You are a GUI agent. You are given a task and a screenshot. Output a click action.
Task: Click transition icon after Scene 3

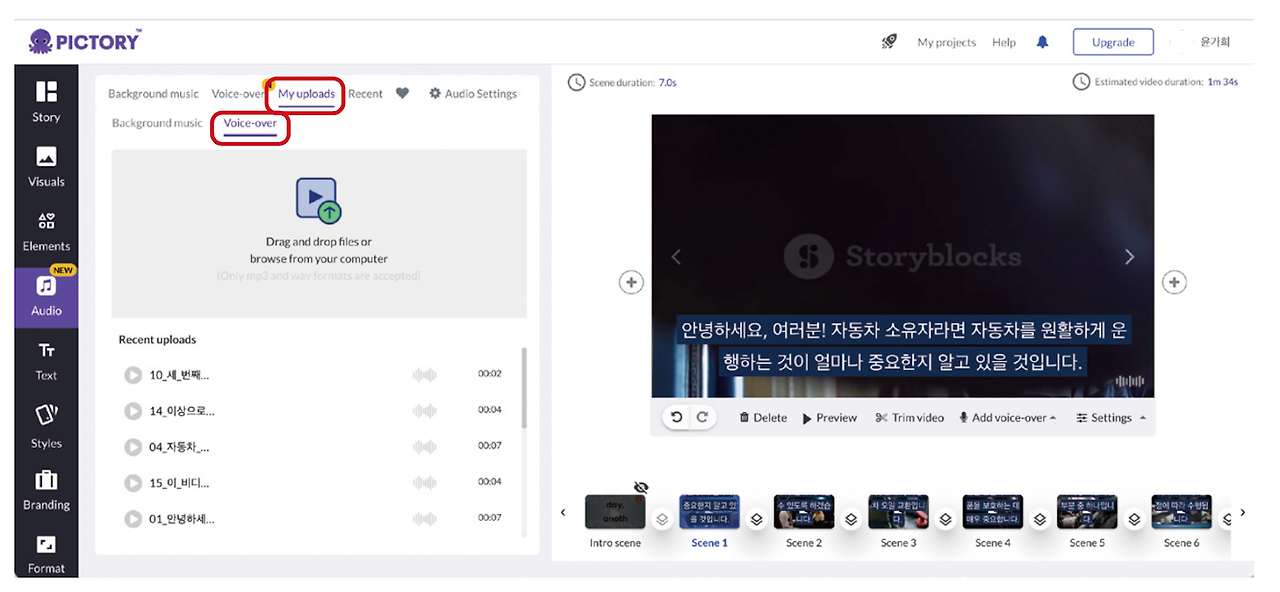click(945, 520)
